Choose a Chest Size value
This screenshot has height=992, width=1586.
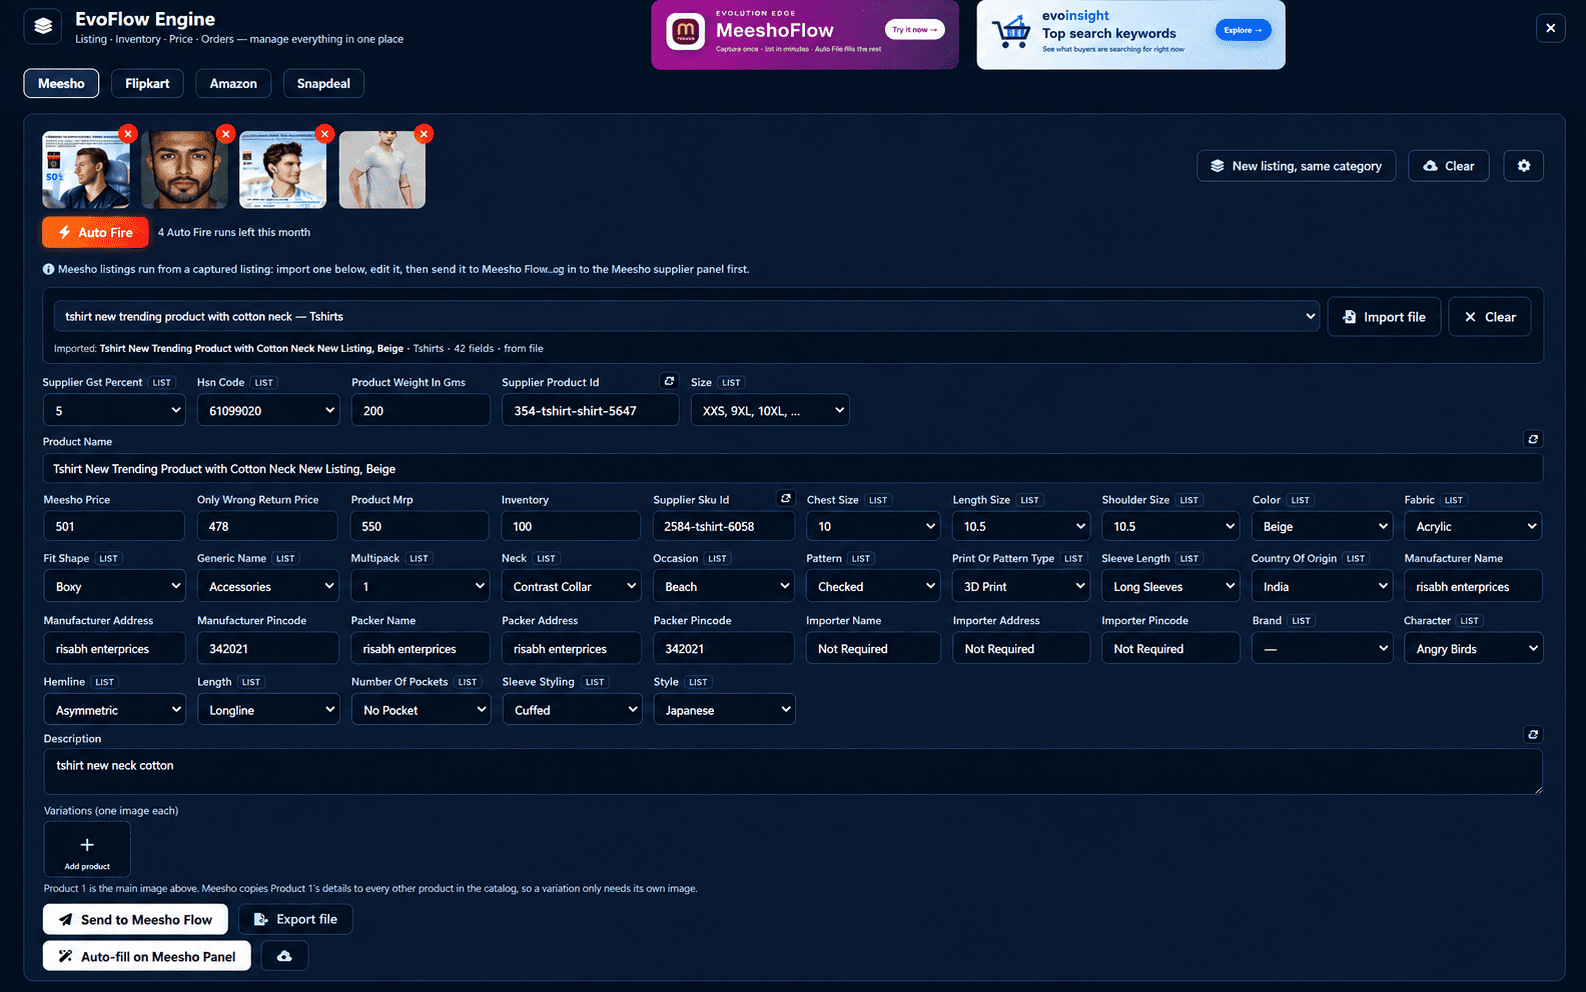tap(874, 526)
